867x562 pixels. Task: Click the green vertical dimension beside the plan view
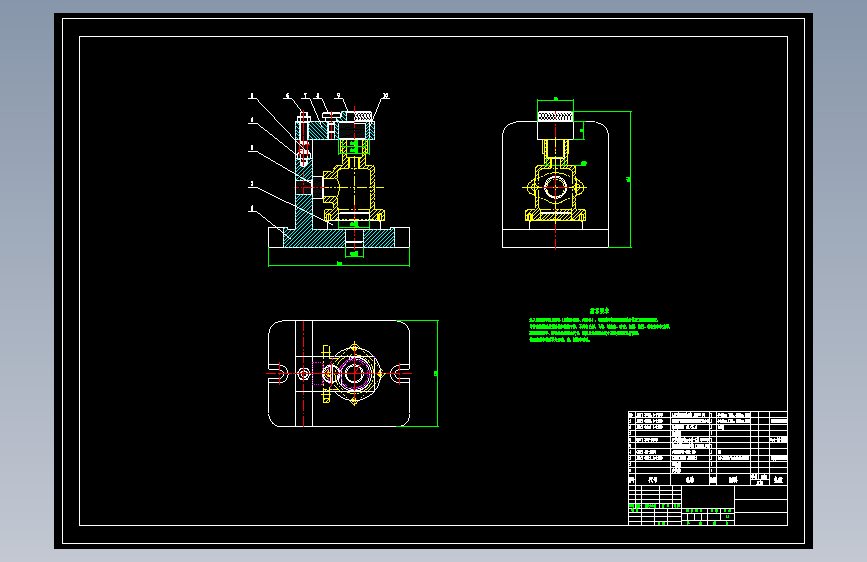[x=437, y=373]
